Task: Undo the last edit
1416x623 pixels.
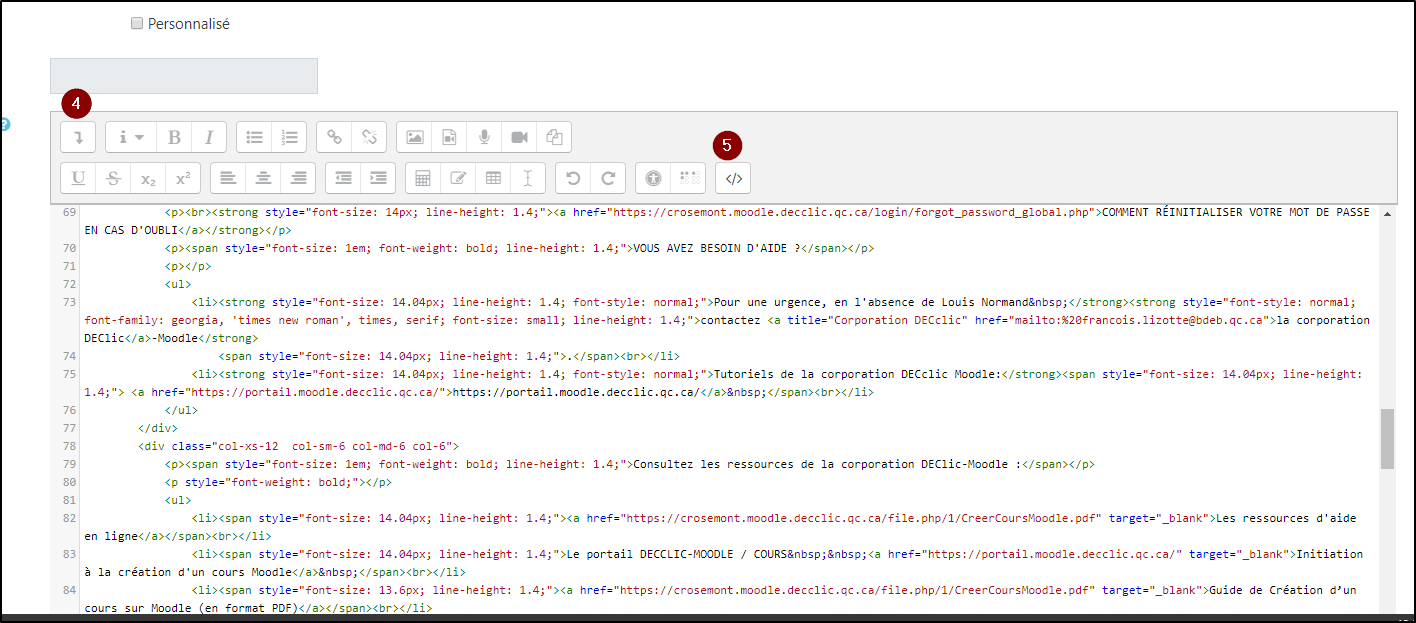Action: 573,178
